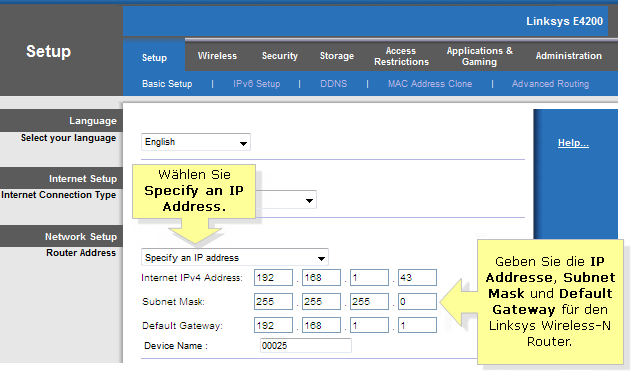Click second octet field of IPv4 Address
Image resolution: width=632 pixels, height=372 pixels.
(321, 278)
